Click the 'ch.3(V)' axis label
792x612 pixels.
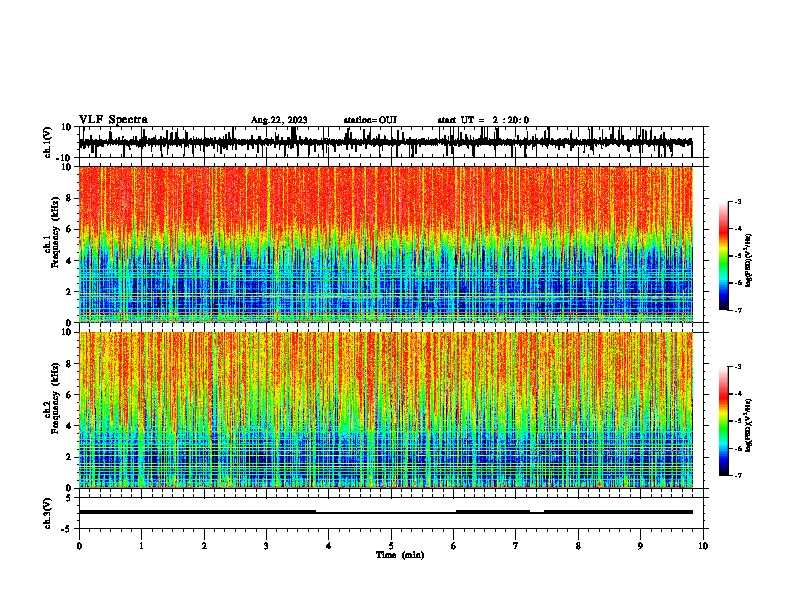48,514
